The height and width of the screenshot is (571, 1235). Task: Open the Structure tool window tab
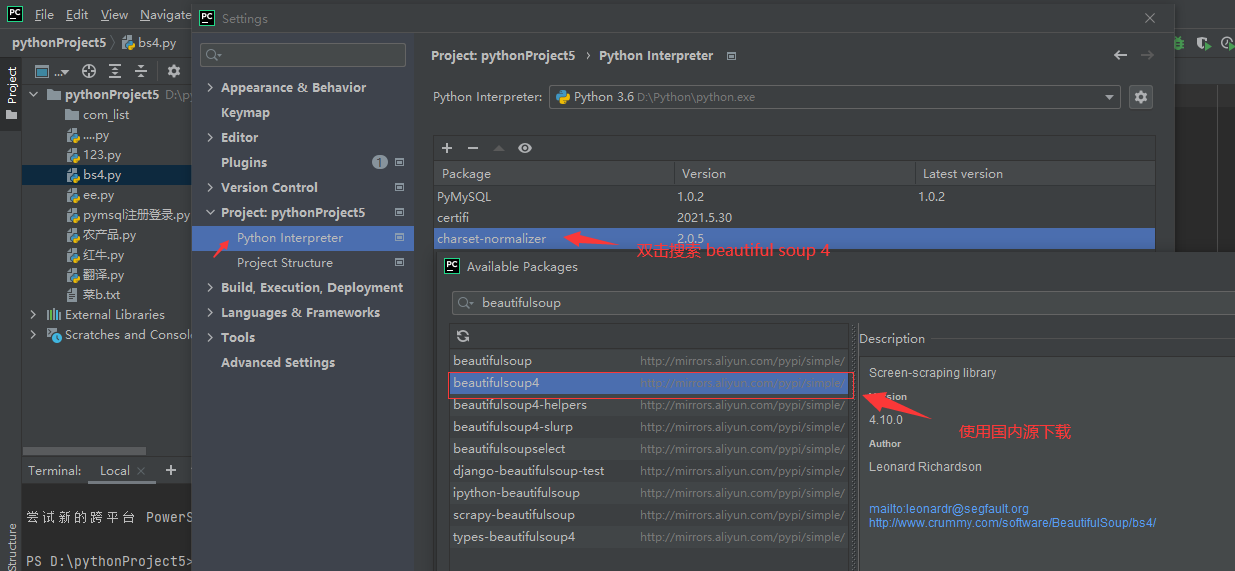coord(11,546)
